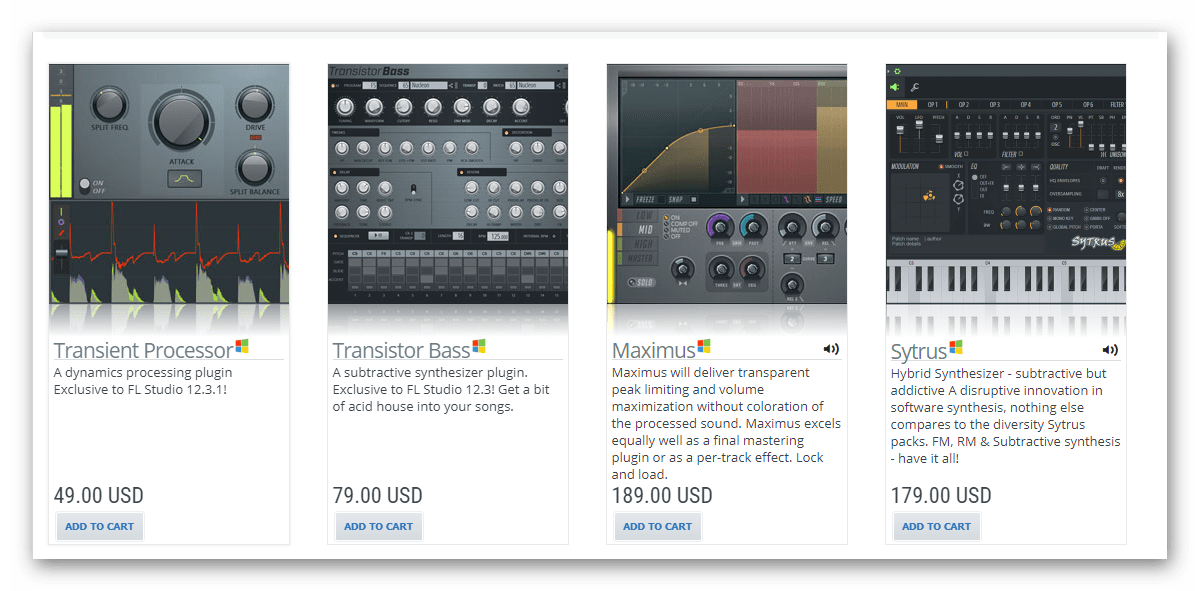
Task: Click the 'Maximus will deliver transparent' description
Action: tap(726, 424)
